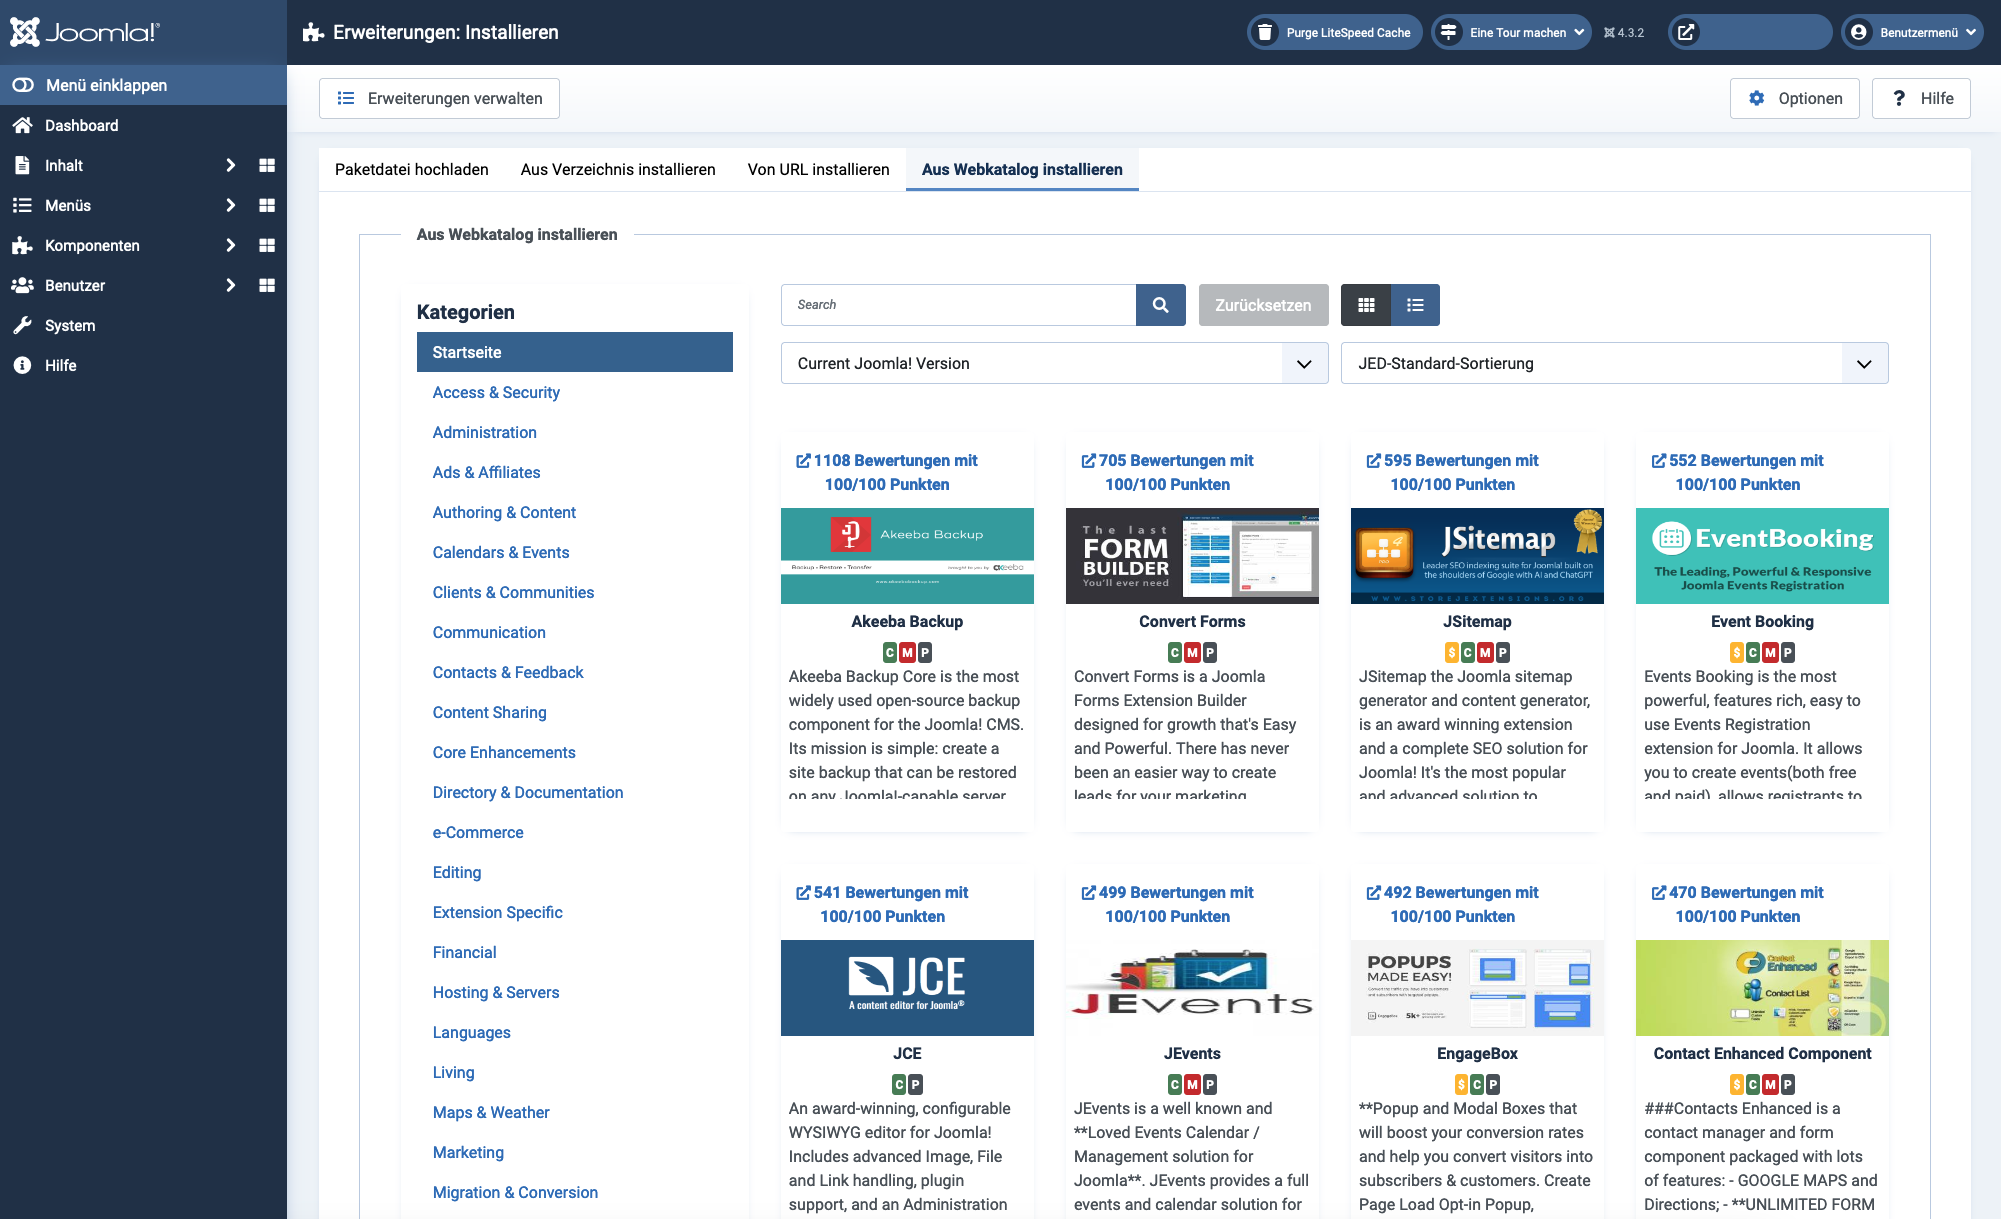2001x1219 pixels.
Task: Open Access & Security category
Action: tap(496, 392)
